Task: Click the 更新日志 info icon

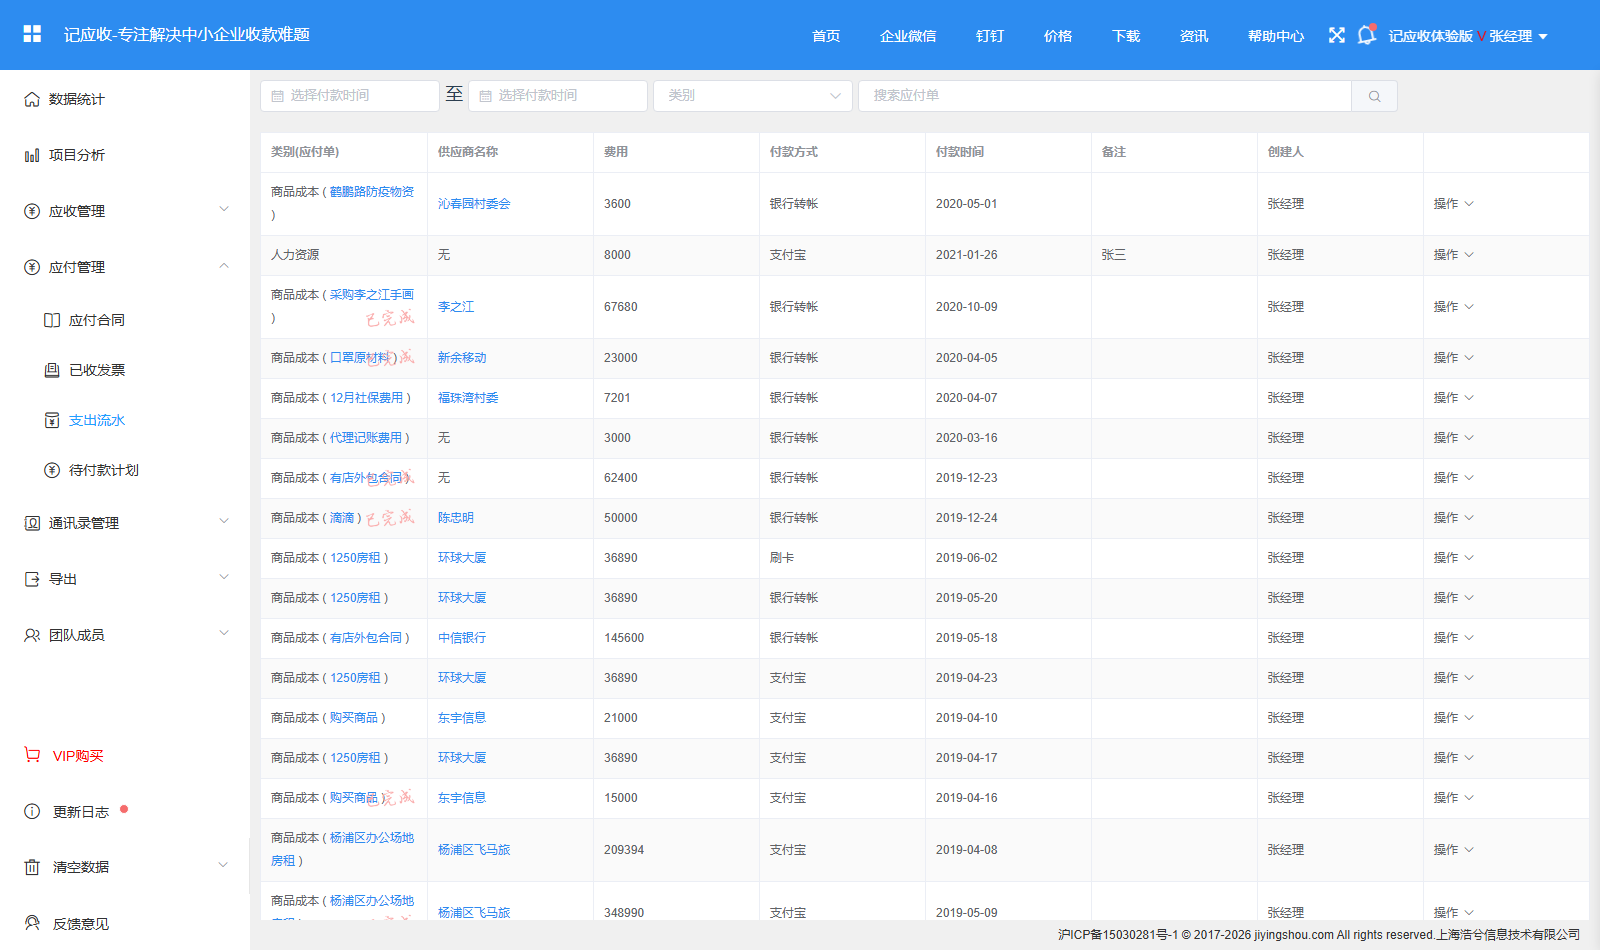Action: pos(32,811)
